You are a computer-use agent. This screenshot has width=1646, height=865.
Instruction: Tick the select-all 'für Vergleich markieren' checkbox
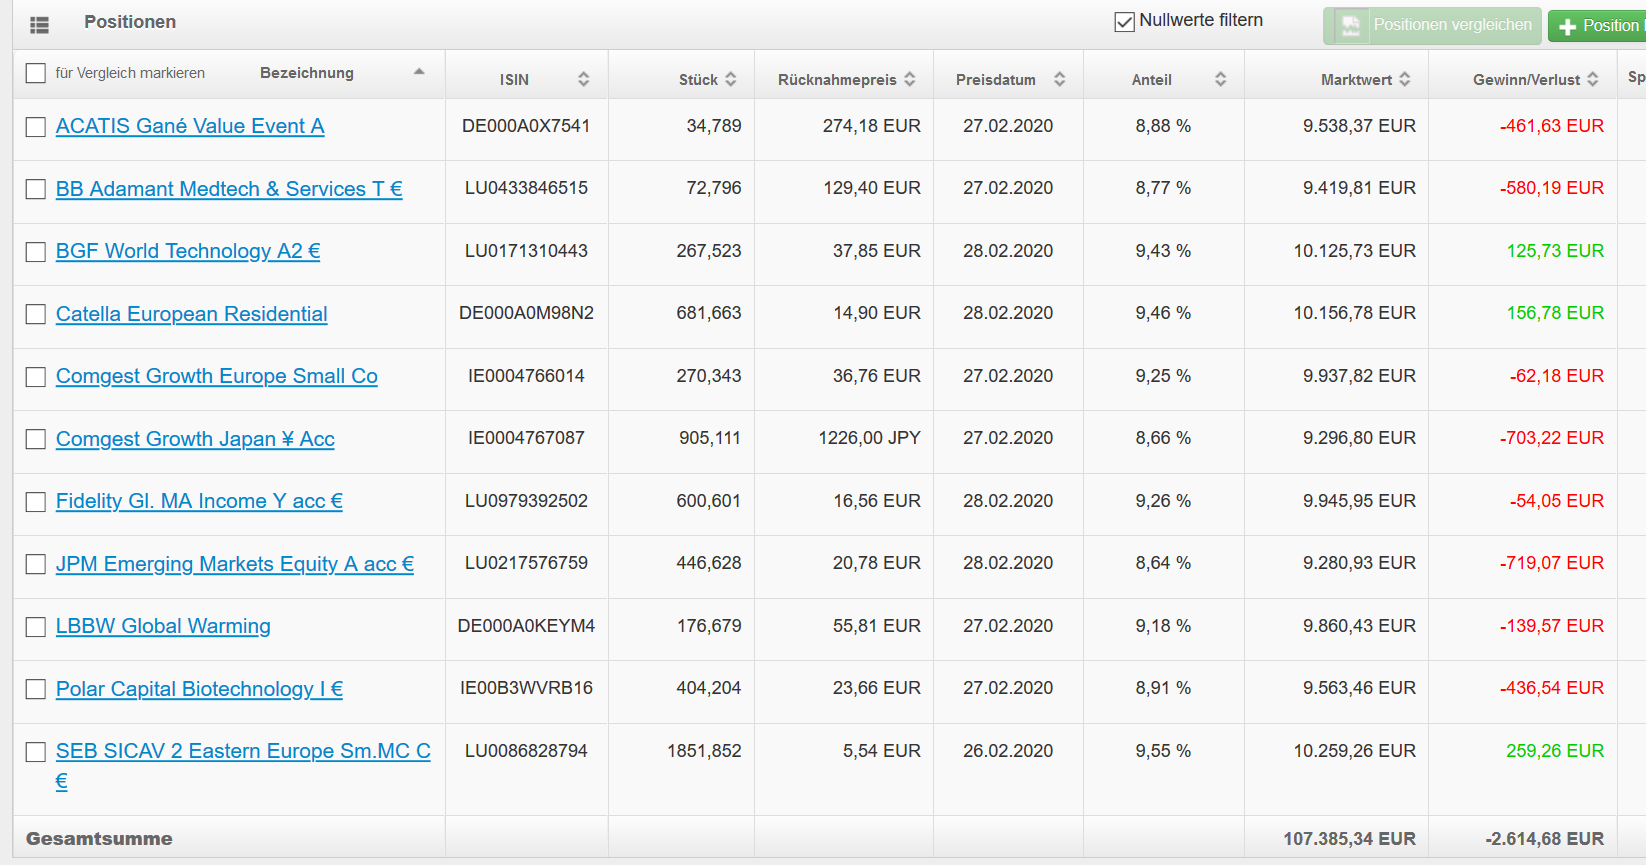pos(36,73)
